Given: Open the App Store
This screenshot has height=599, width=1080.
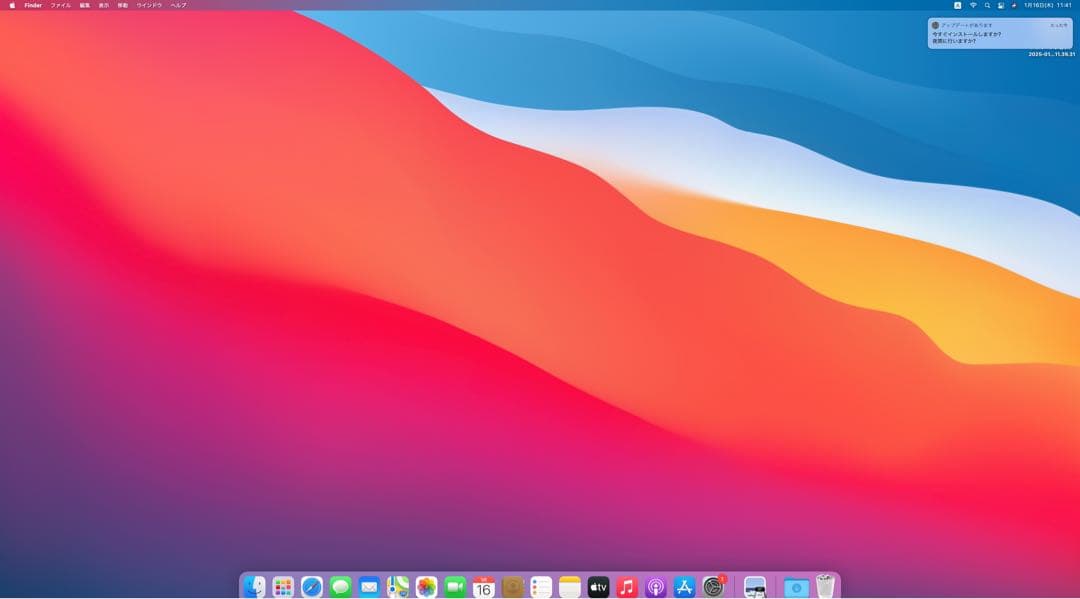Looking at the screenshot, I should click(x=682, y=588).
